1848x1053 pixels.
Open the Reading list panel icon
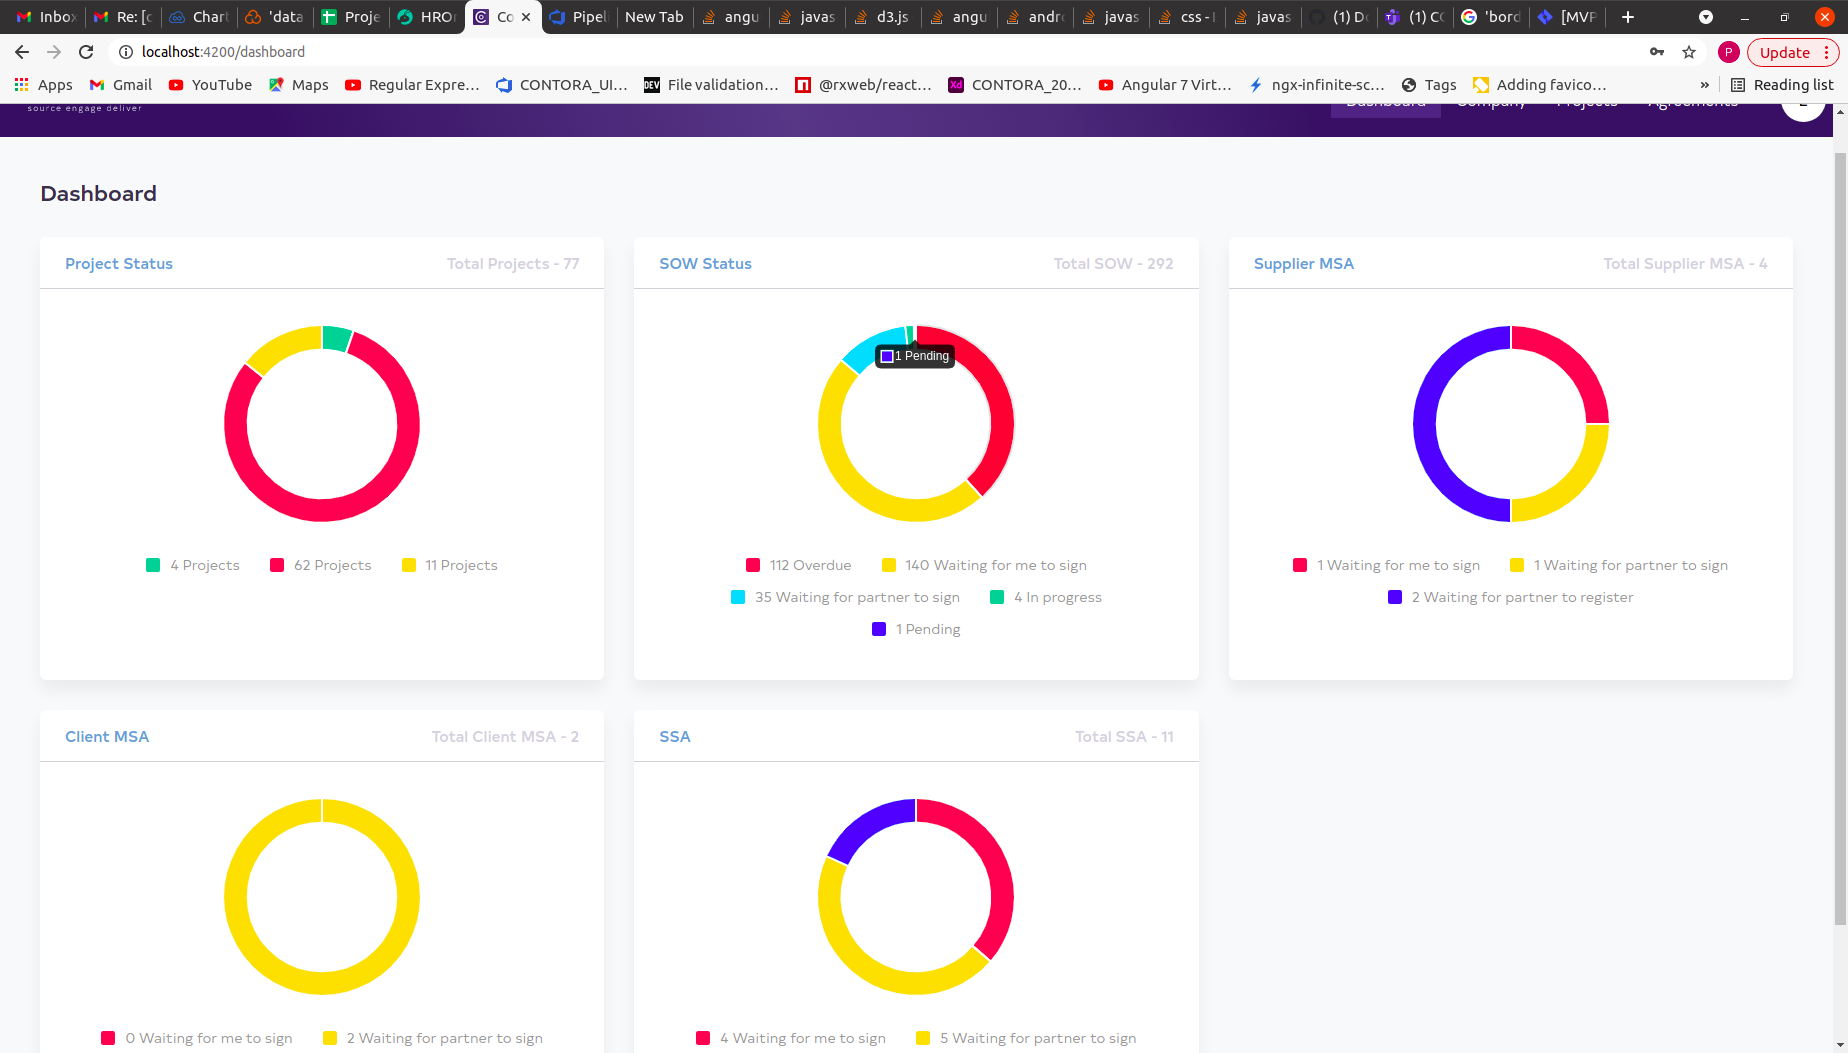[1737, 84]
